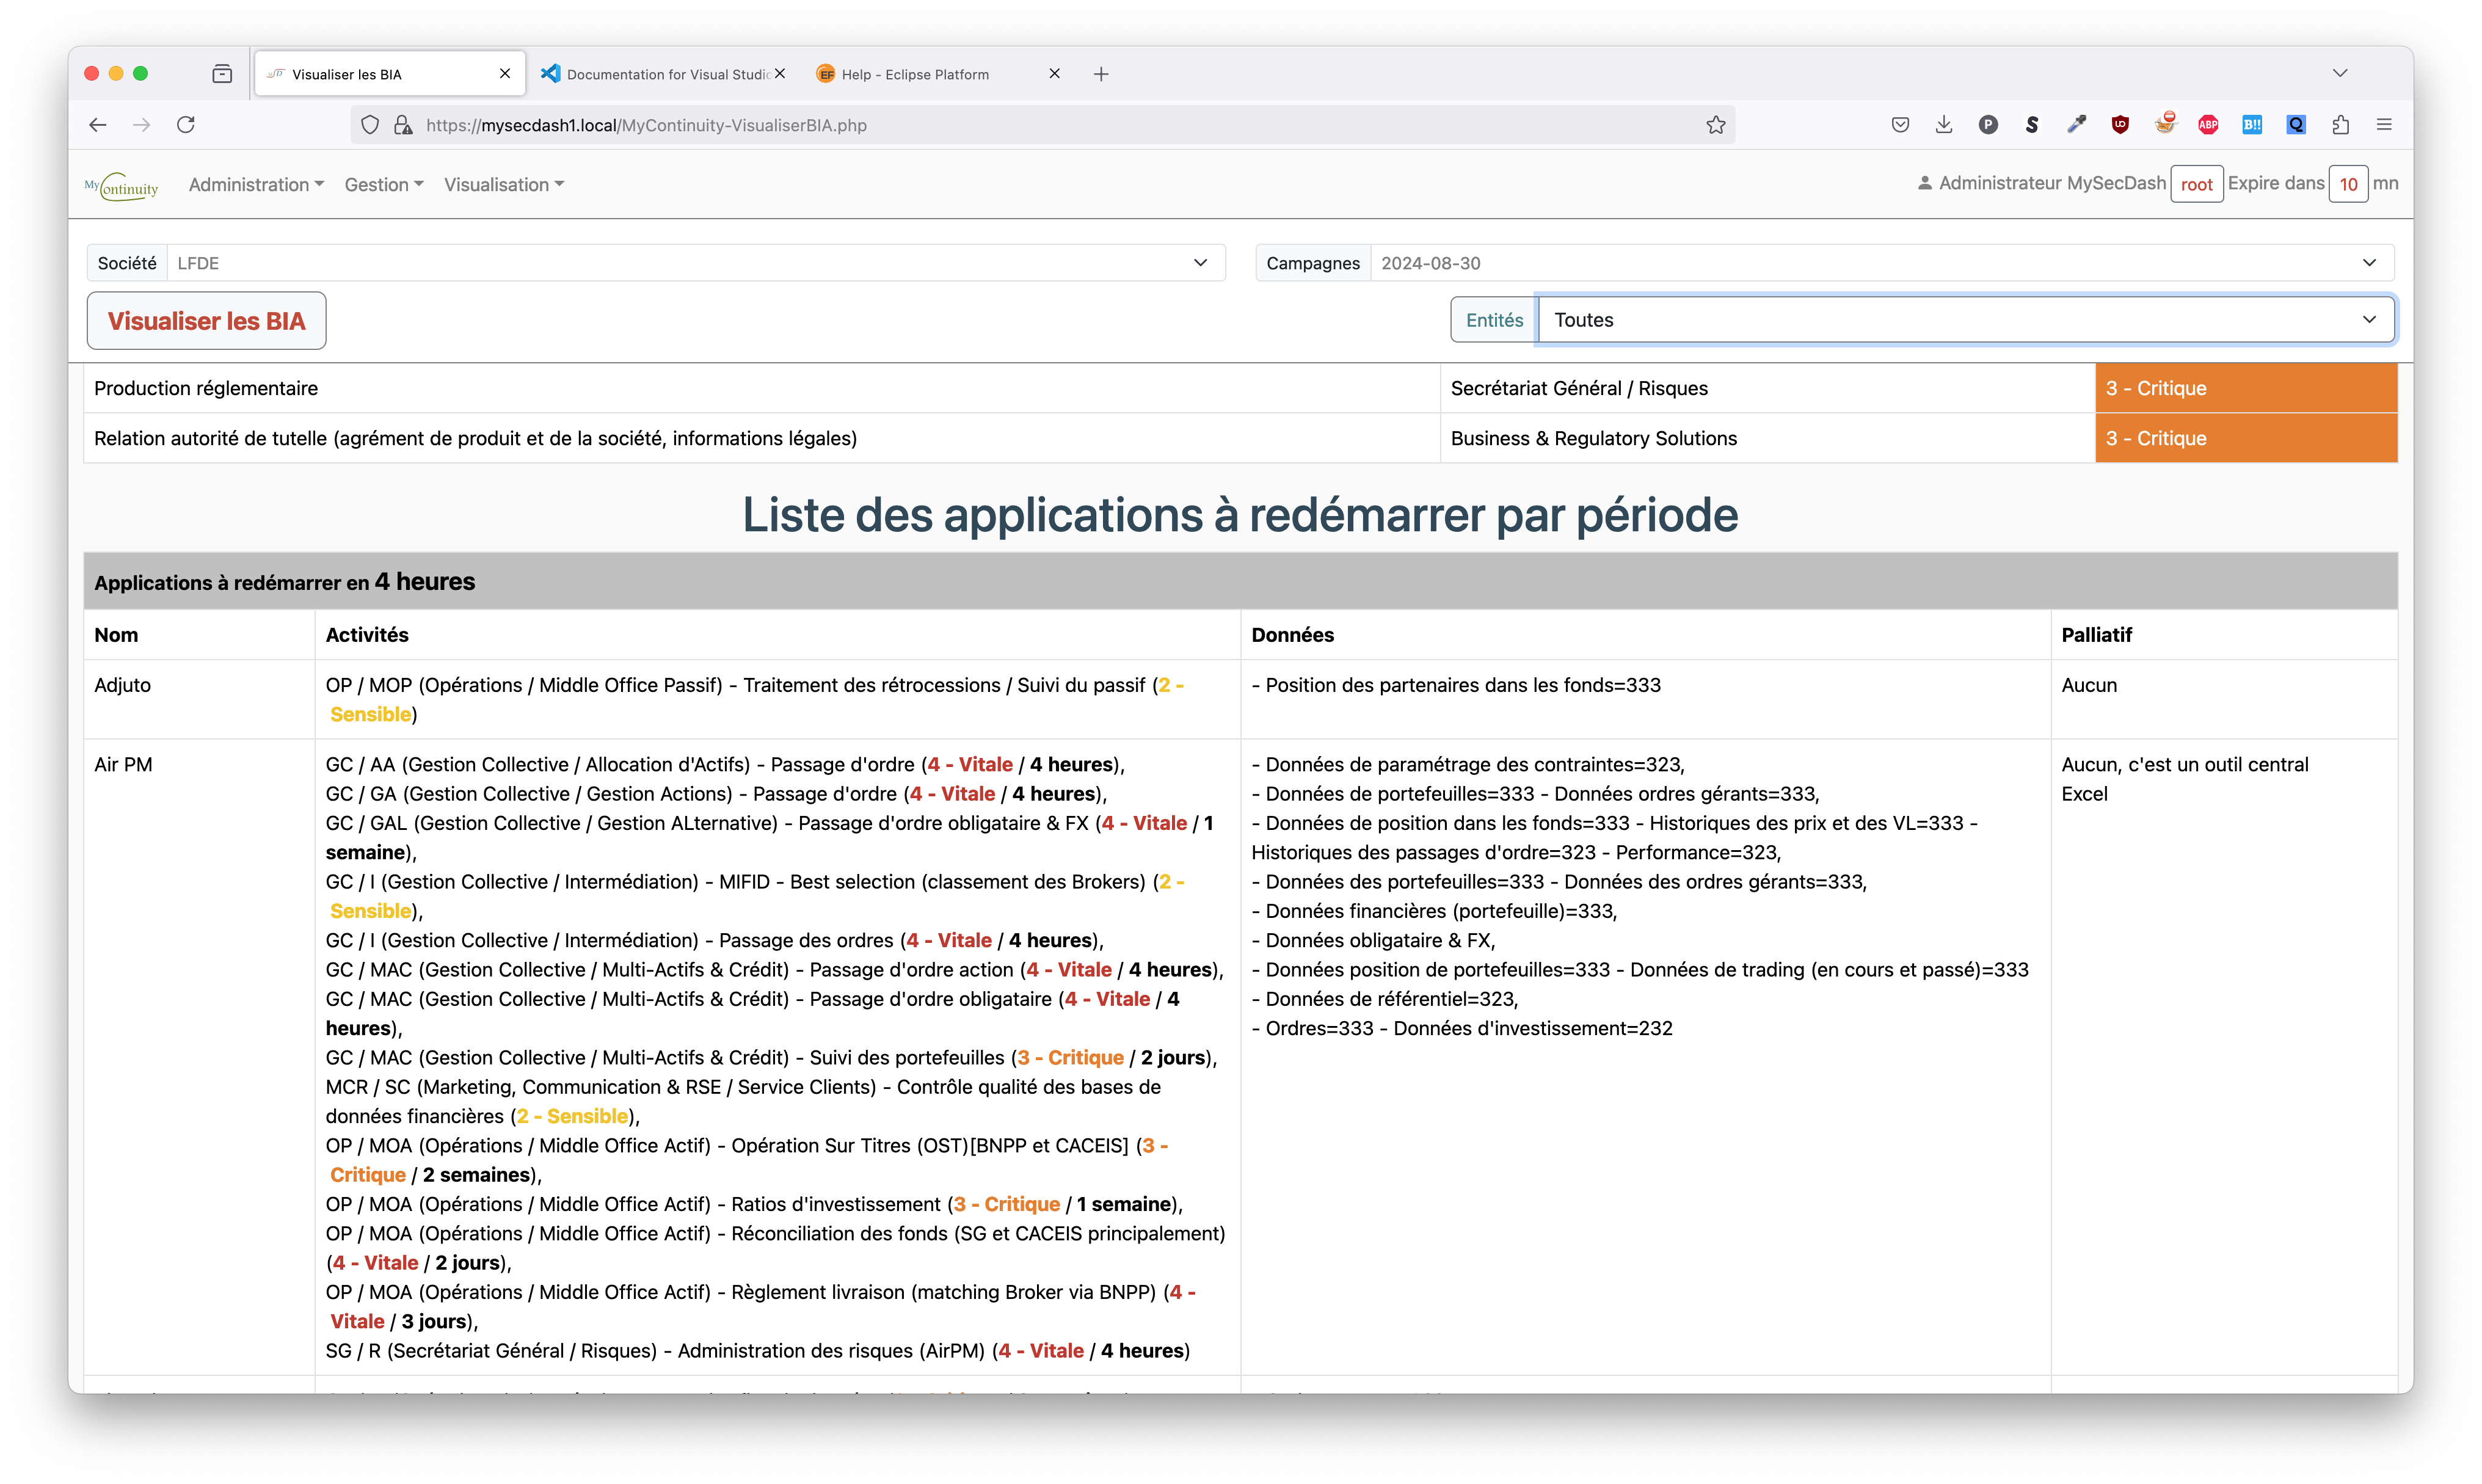Viewport: 2482px width, 1484px height.
Task: Switch to the Visualiser les BIA tab
Action: (x=390, y=74)
